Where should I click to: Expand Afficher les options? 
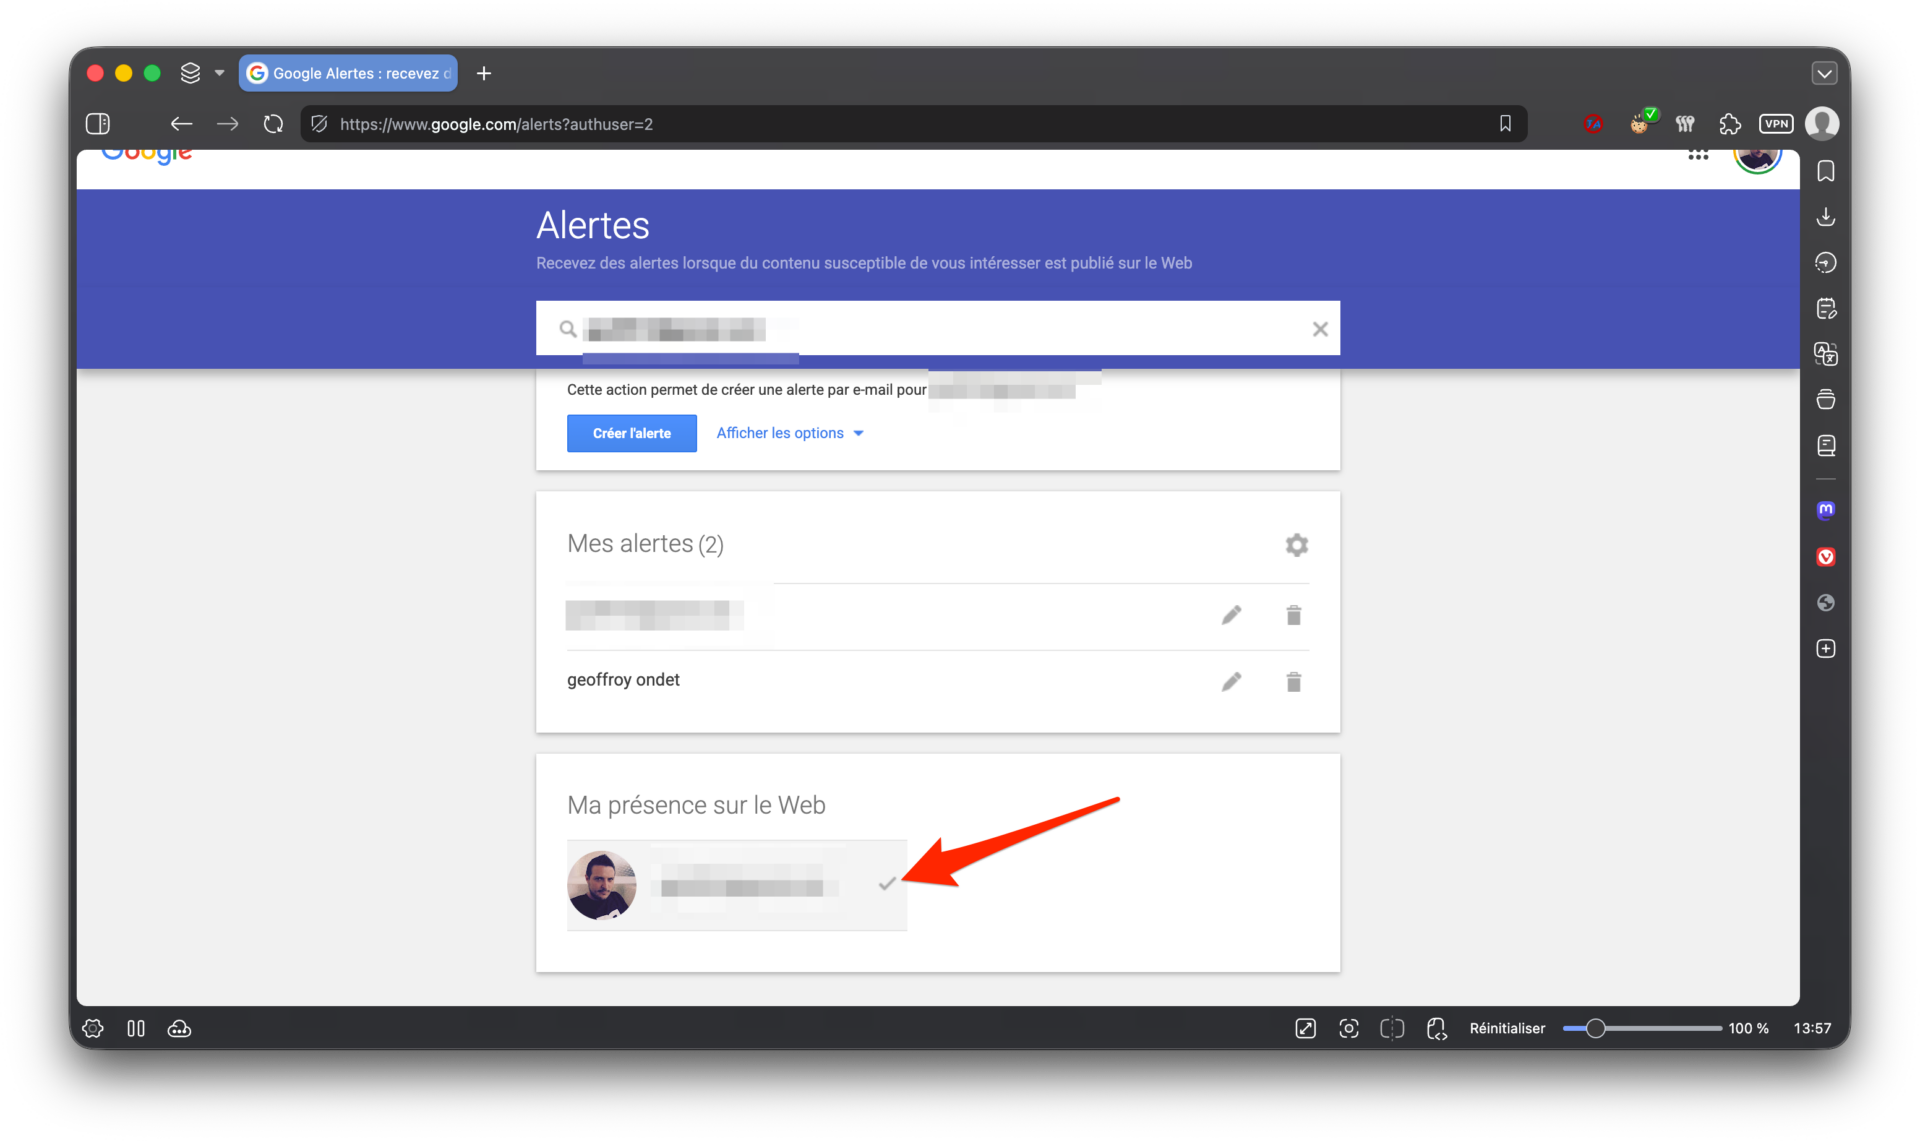[790, 433]
